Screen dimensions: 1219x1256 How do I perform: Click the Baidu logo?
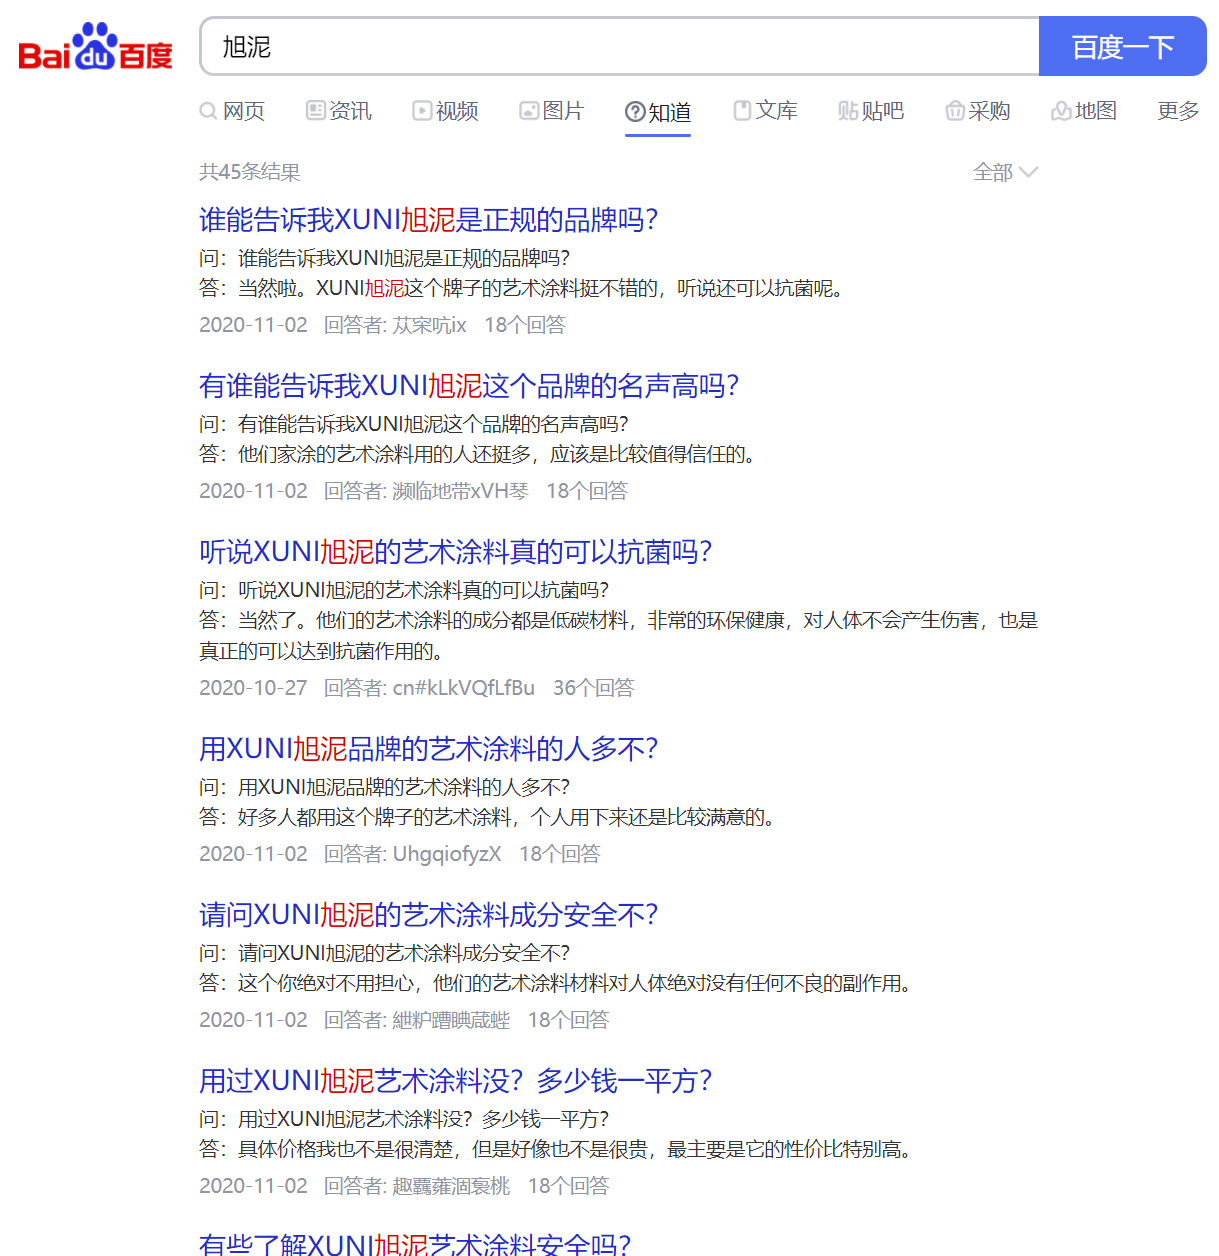(x=96, y=46)
